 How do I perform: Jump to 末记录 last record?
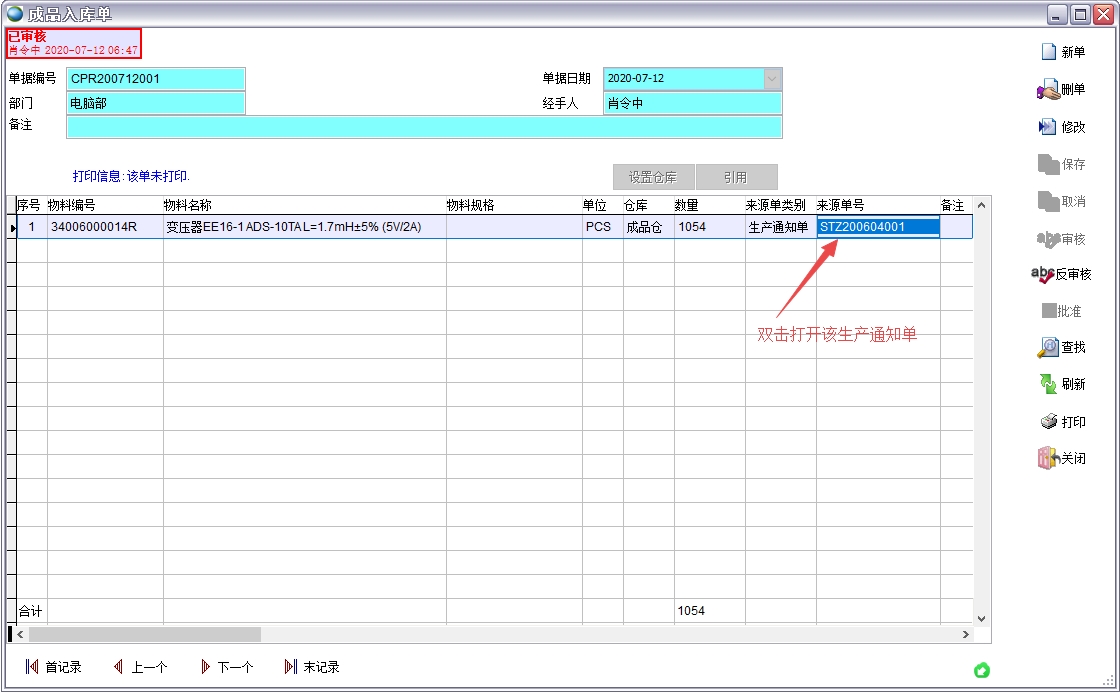click(x=291, y=667)
